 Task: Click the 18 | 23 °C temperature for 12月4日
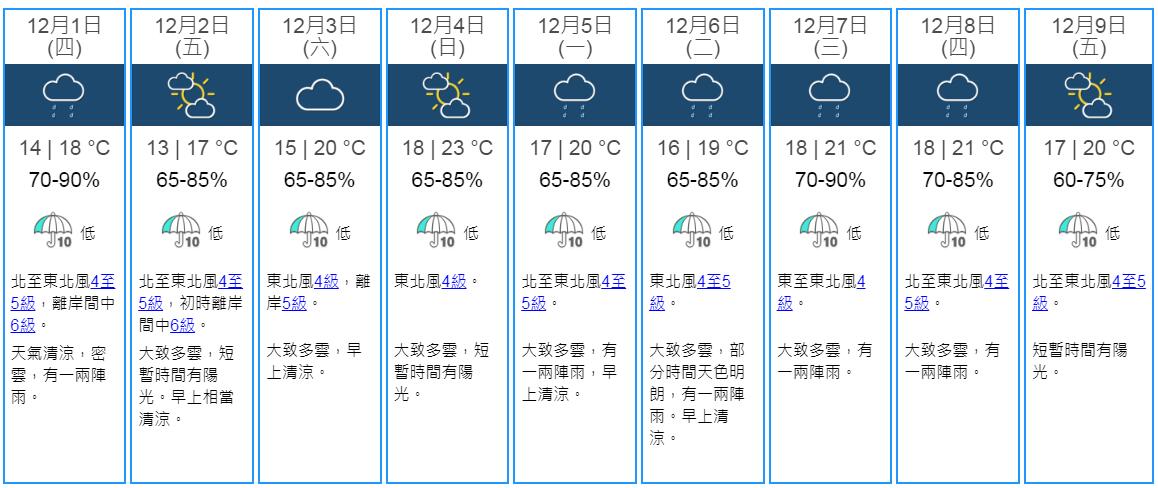[448, 149]
